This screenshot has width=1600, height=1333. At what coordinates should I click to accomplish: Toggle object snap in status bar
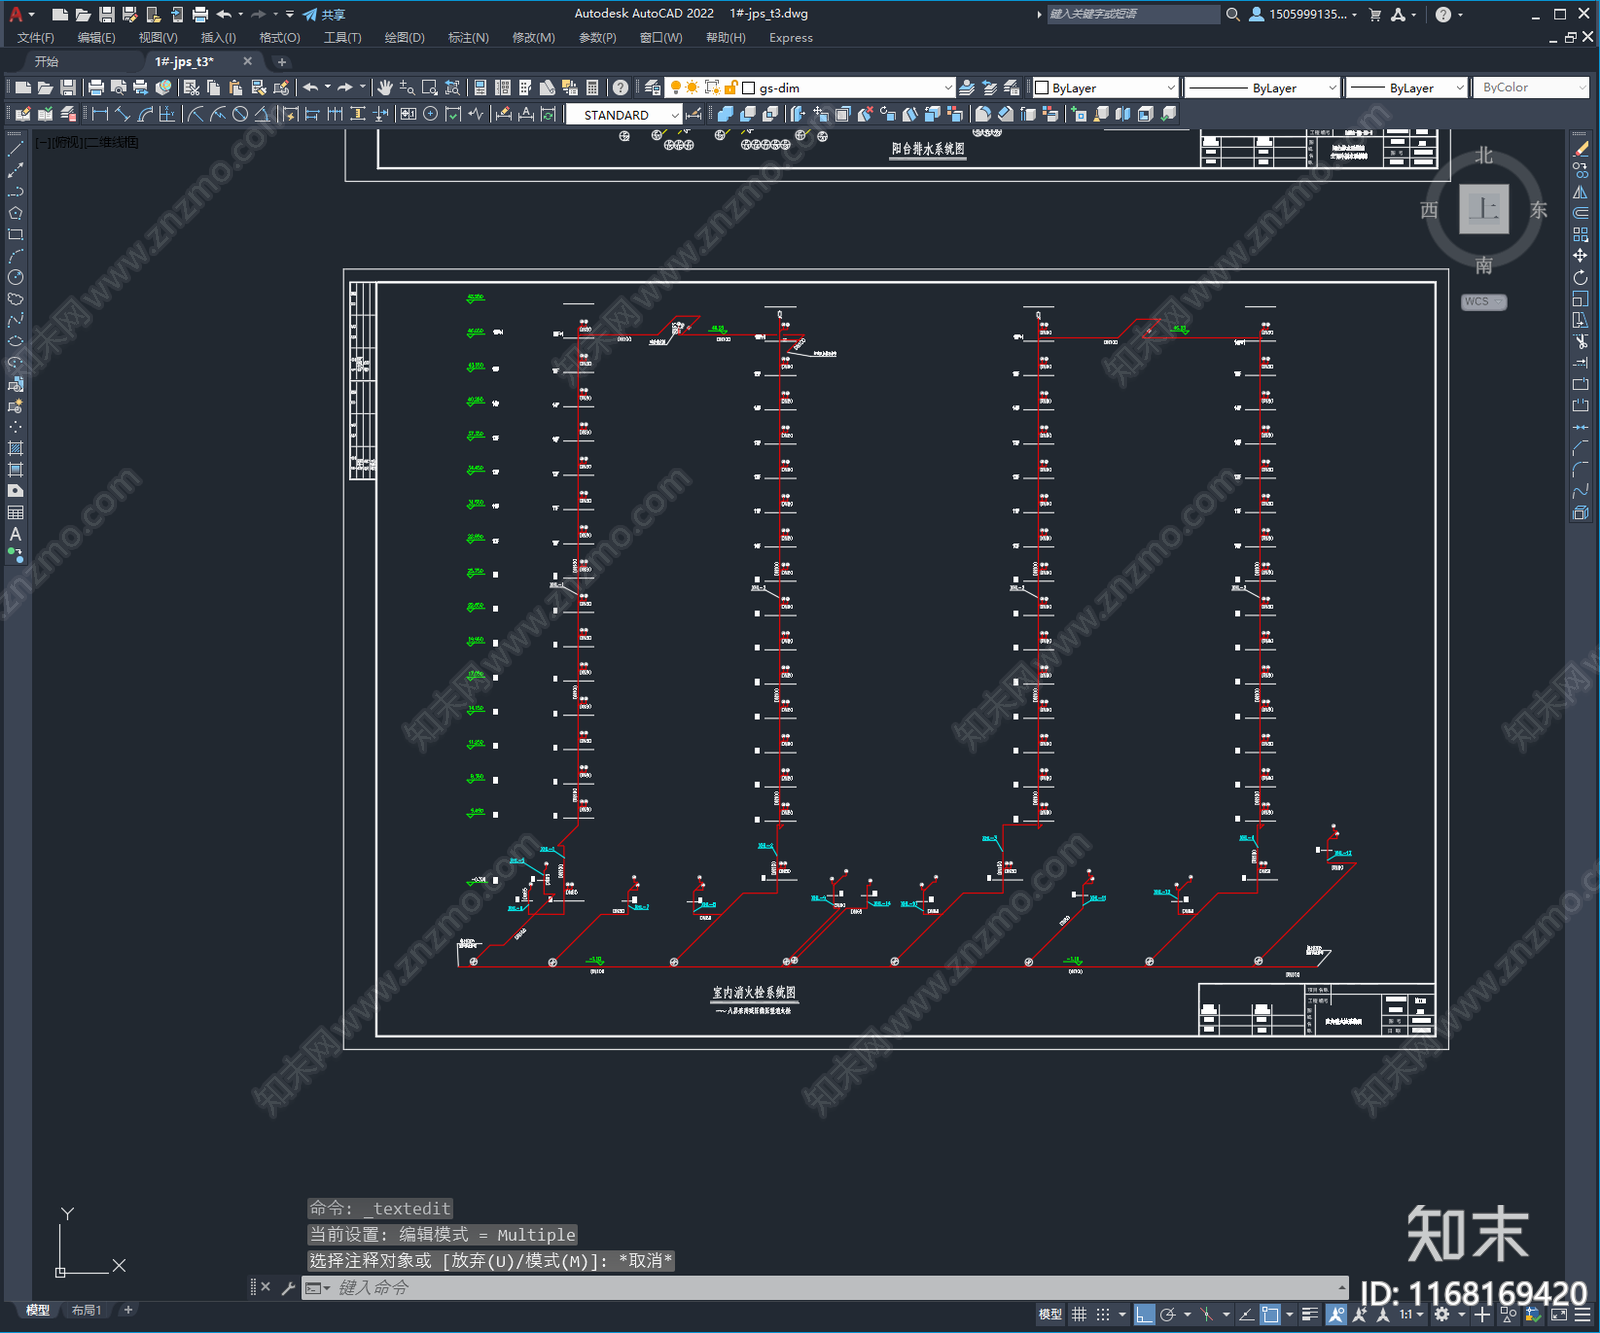(x=1270, y=1314)
